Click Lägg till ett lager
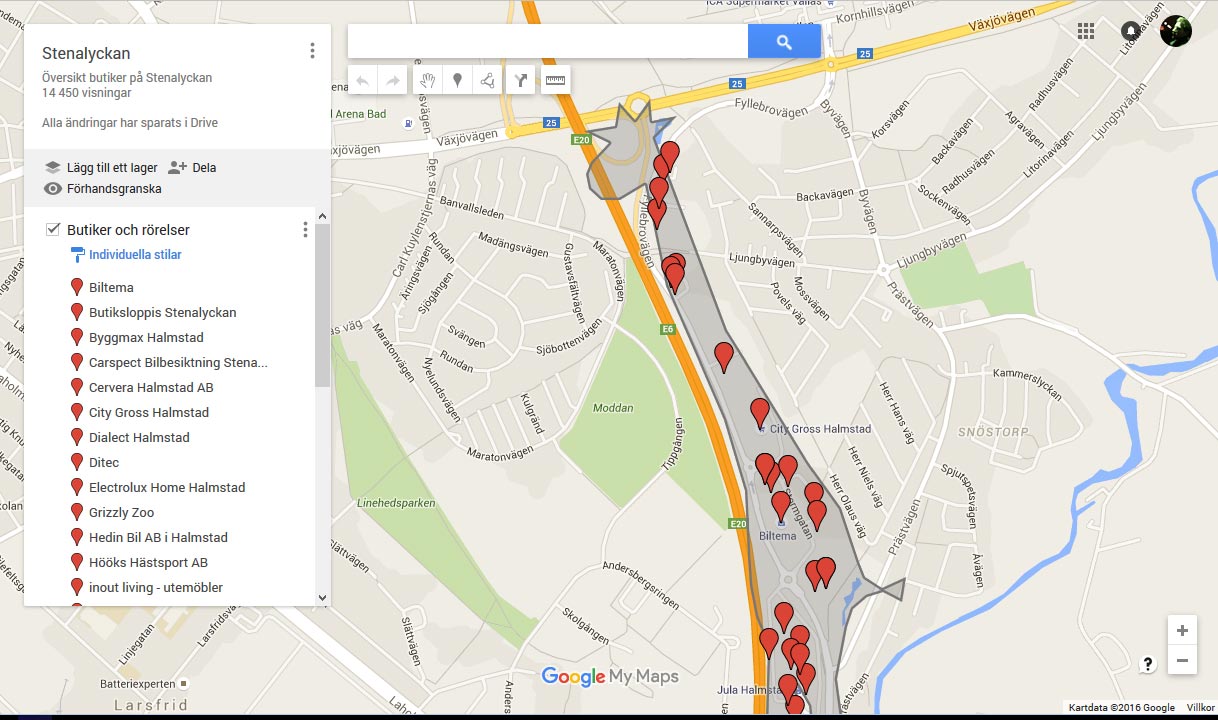 coord(112,168)
